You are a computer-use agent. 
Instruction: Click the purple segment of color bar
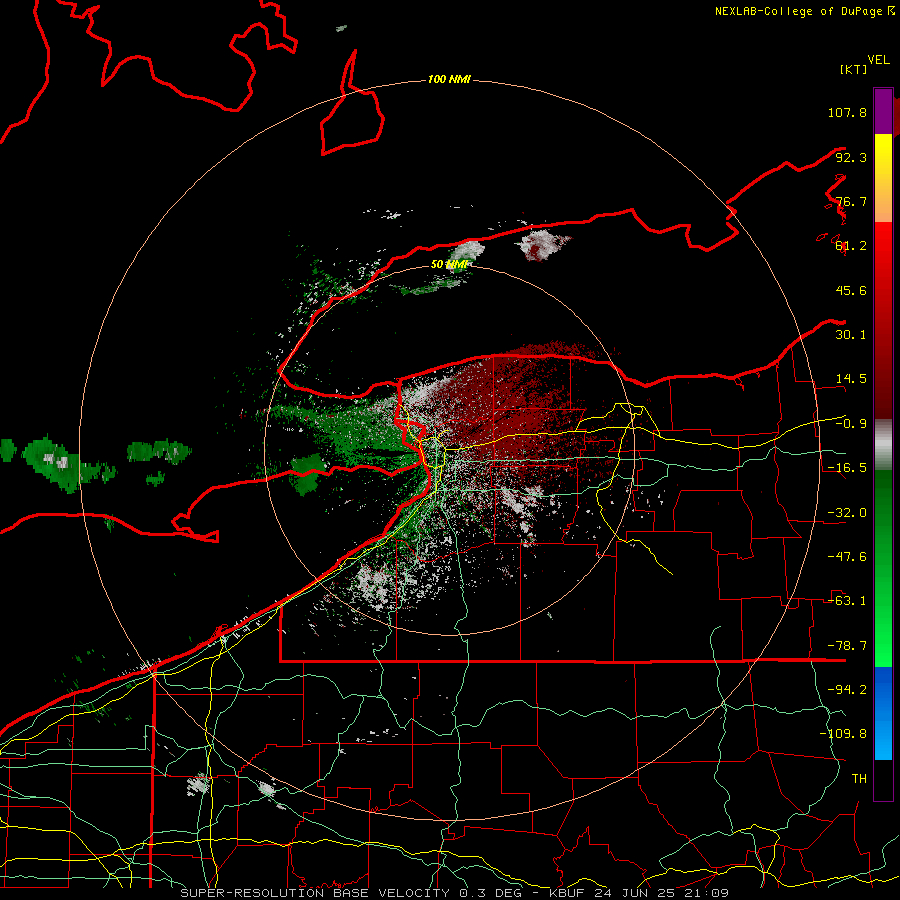coord(883,111)
